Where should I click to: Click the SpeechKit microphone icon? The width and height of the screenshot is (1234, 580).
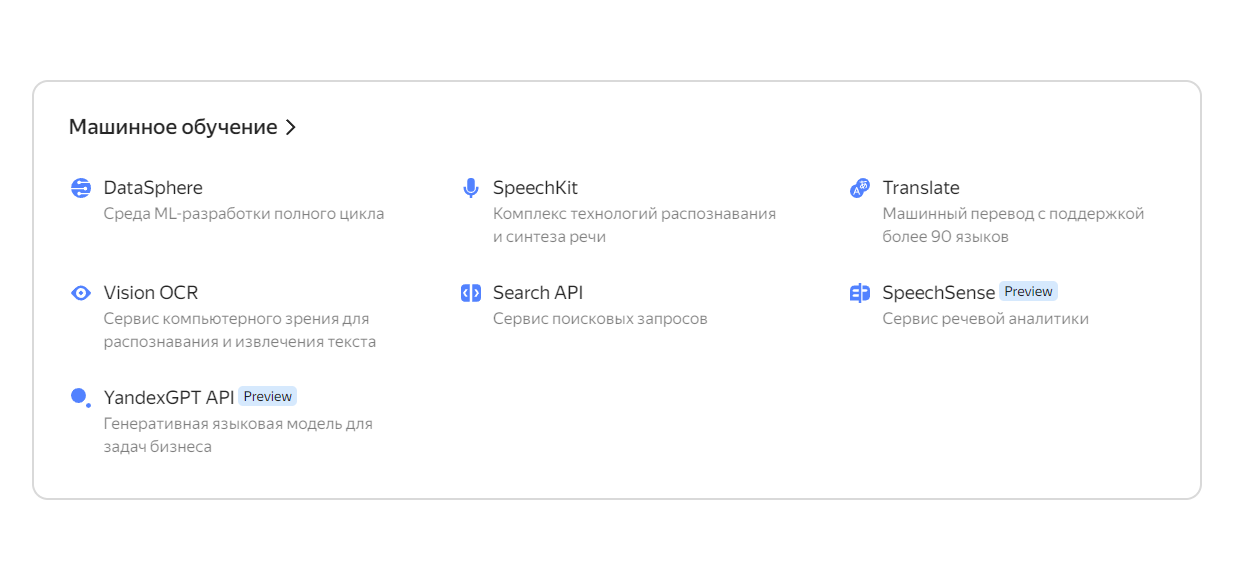(x=471, y=188)
